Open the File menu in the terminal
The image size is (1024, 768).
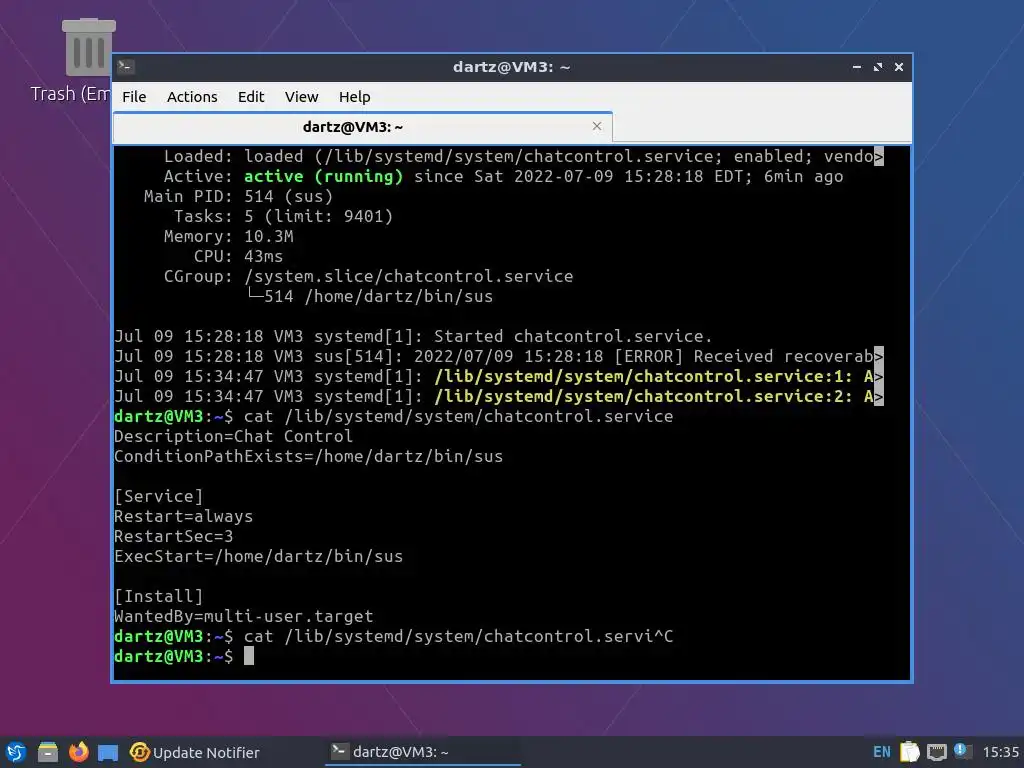(x=134, y=97)
